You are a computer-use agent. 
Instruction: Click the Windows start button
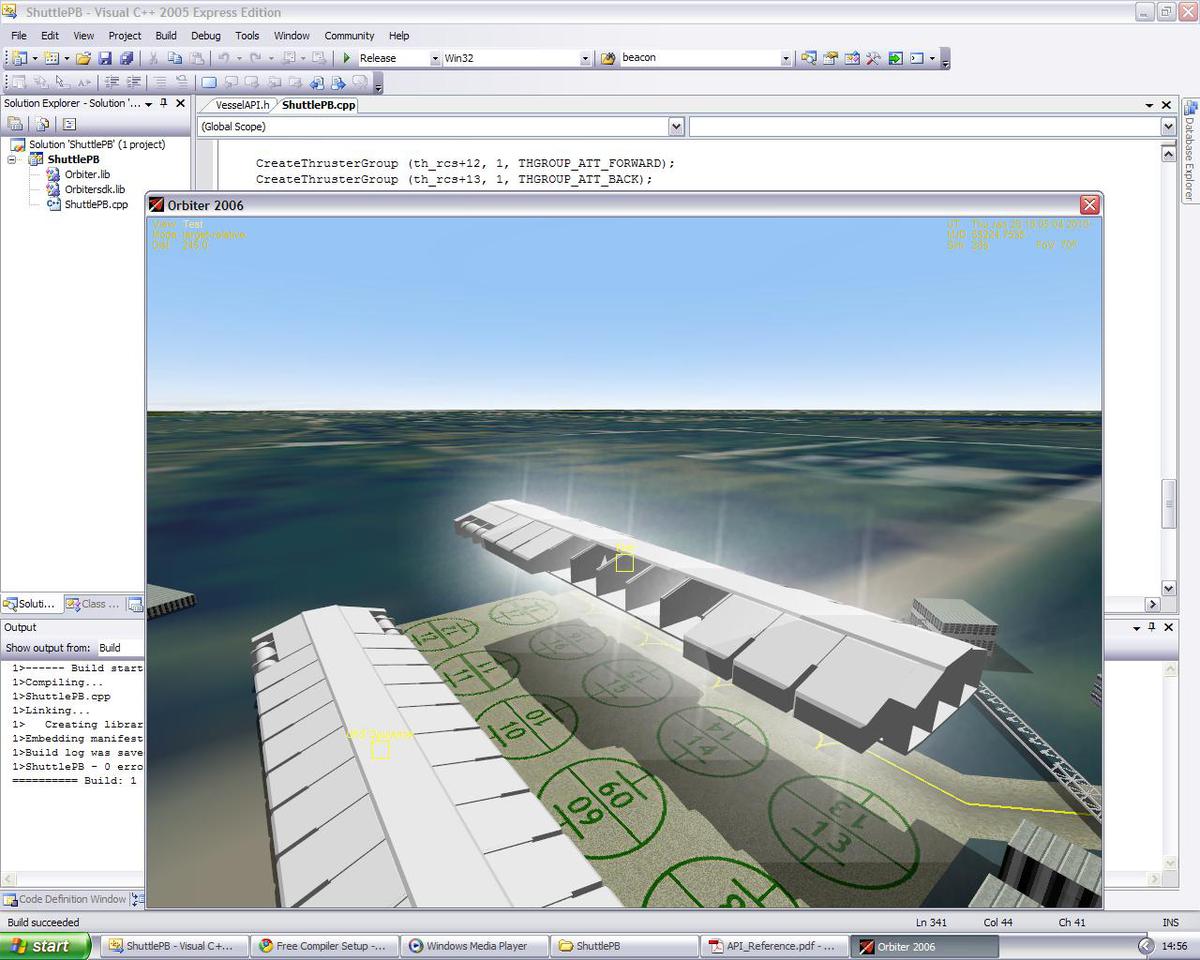[44, 946]
